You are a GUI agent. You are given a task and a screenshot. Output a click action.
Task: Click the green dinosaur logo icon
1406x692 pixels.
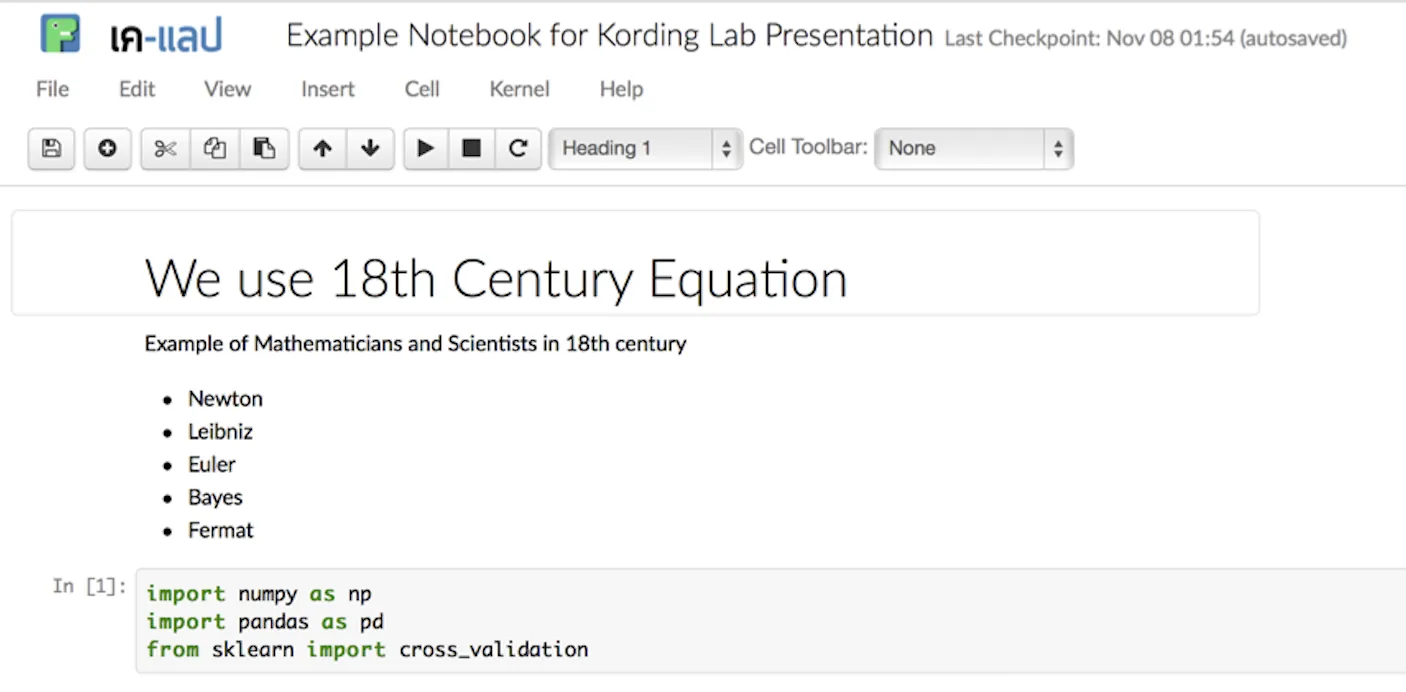click(60, 35)
